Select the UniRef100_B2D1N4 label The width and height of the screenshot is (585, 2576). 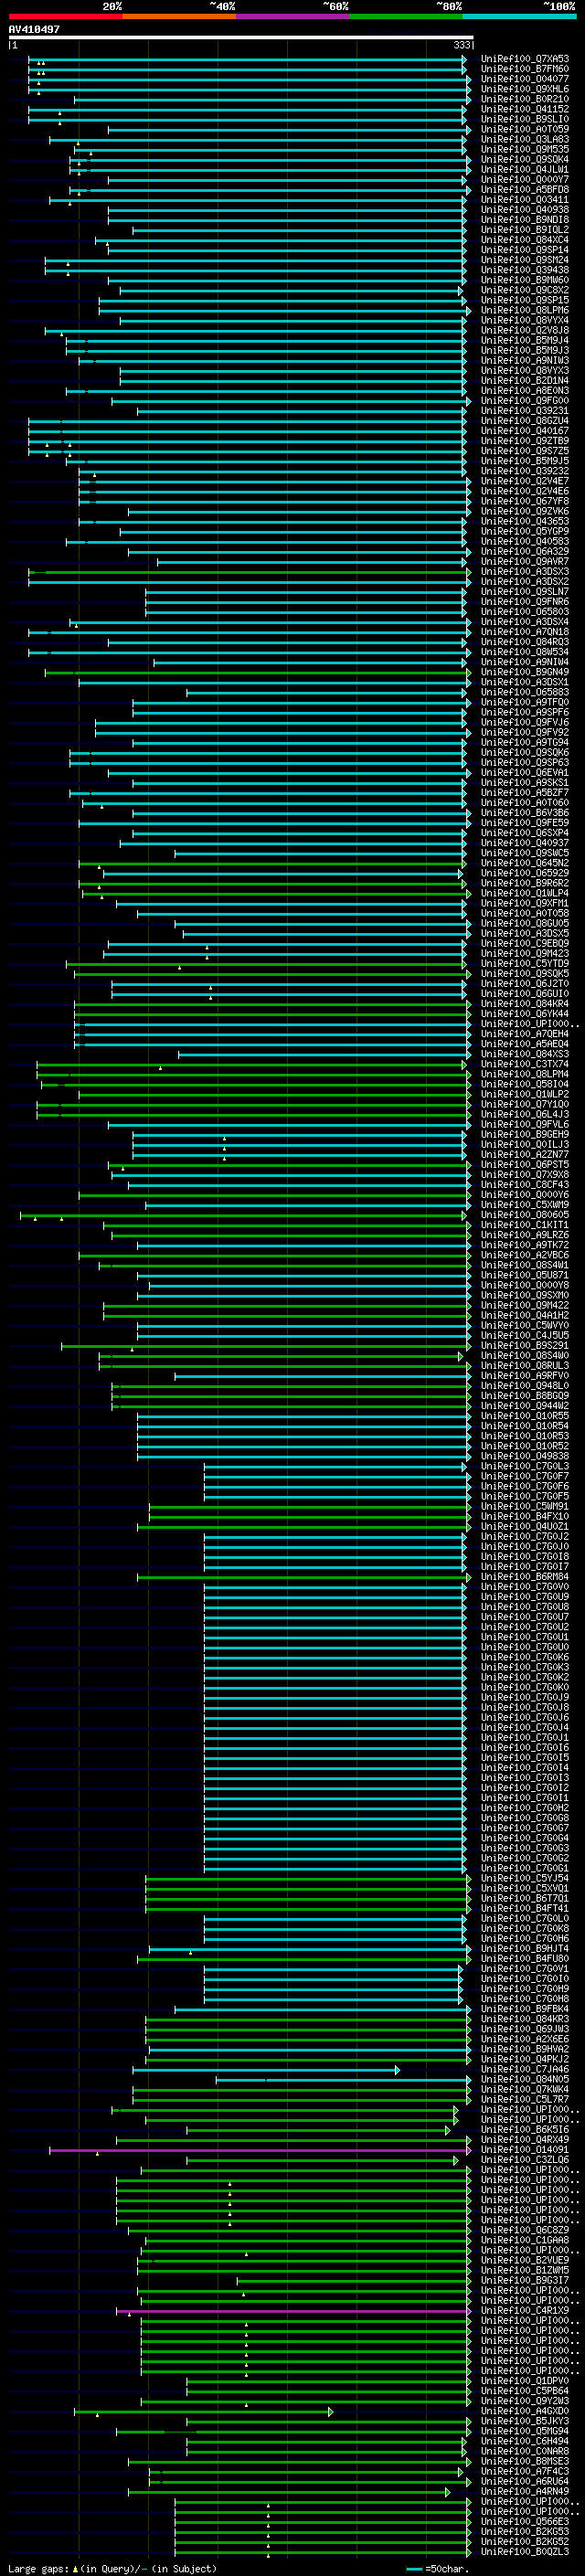coord(525,381)
